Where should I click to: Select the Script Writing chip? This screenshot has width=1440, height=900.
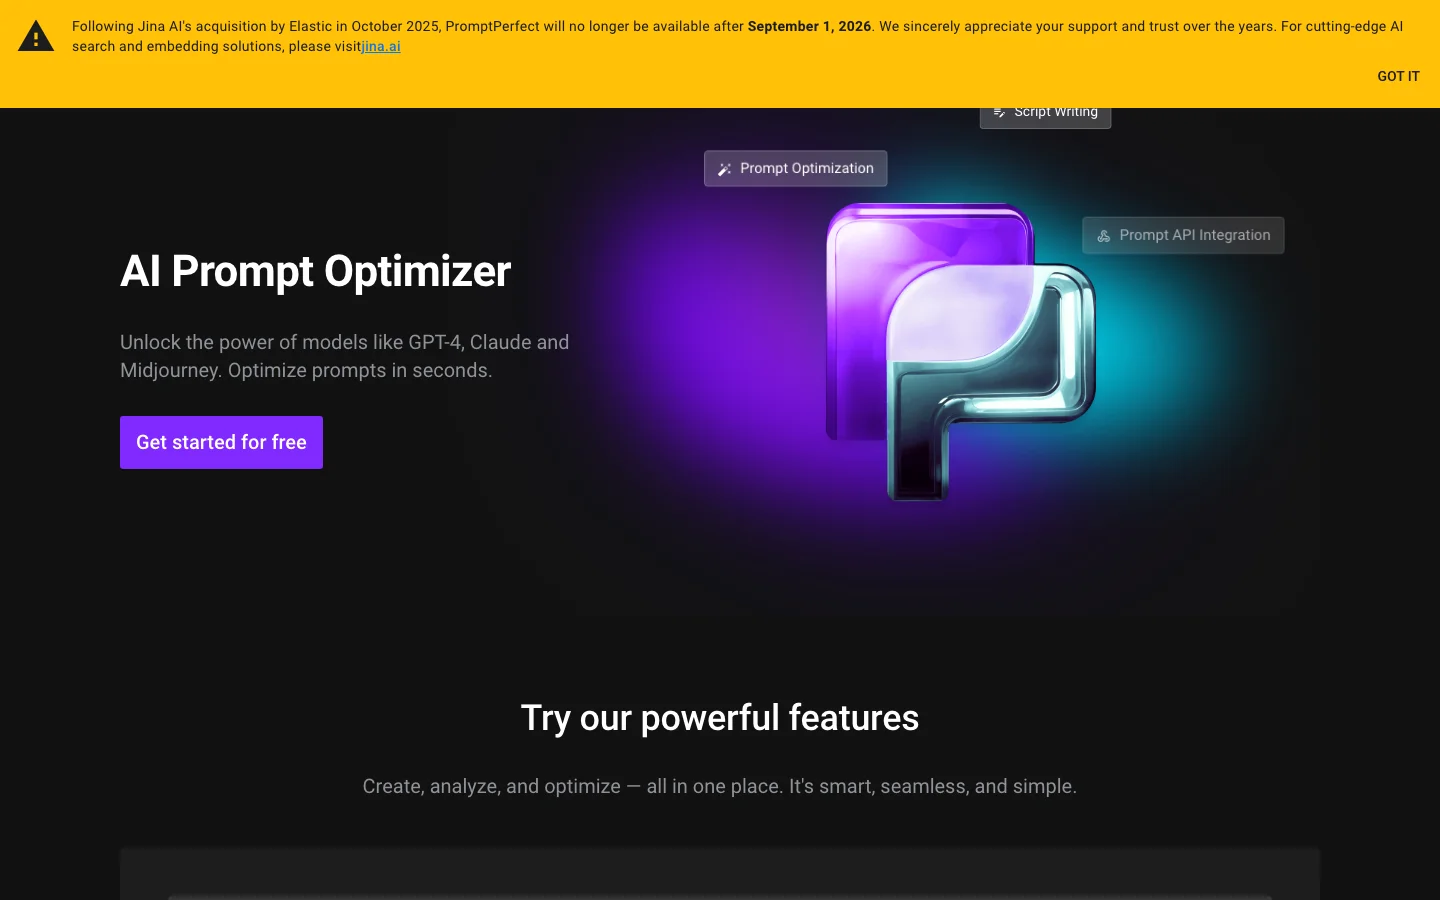pyautogui.click(x=1045, y=116)
